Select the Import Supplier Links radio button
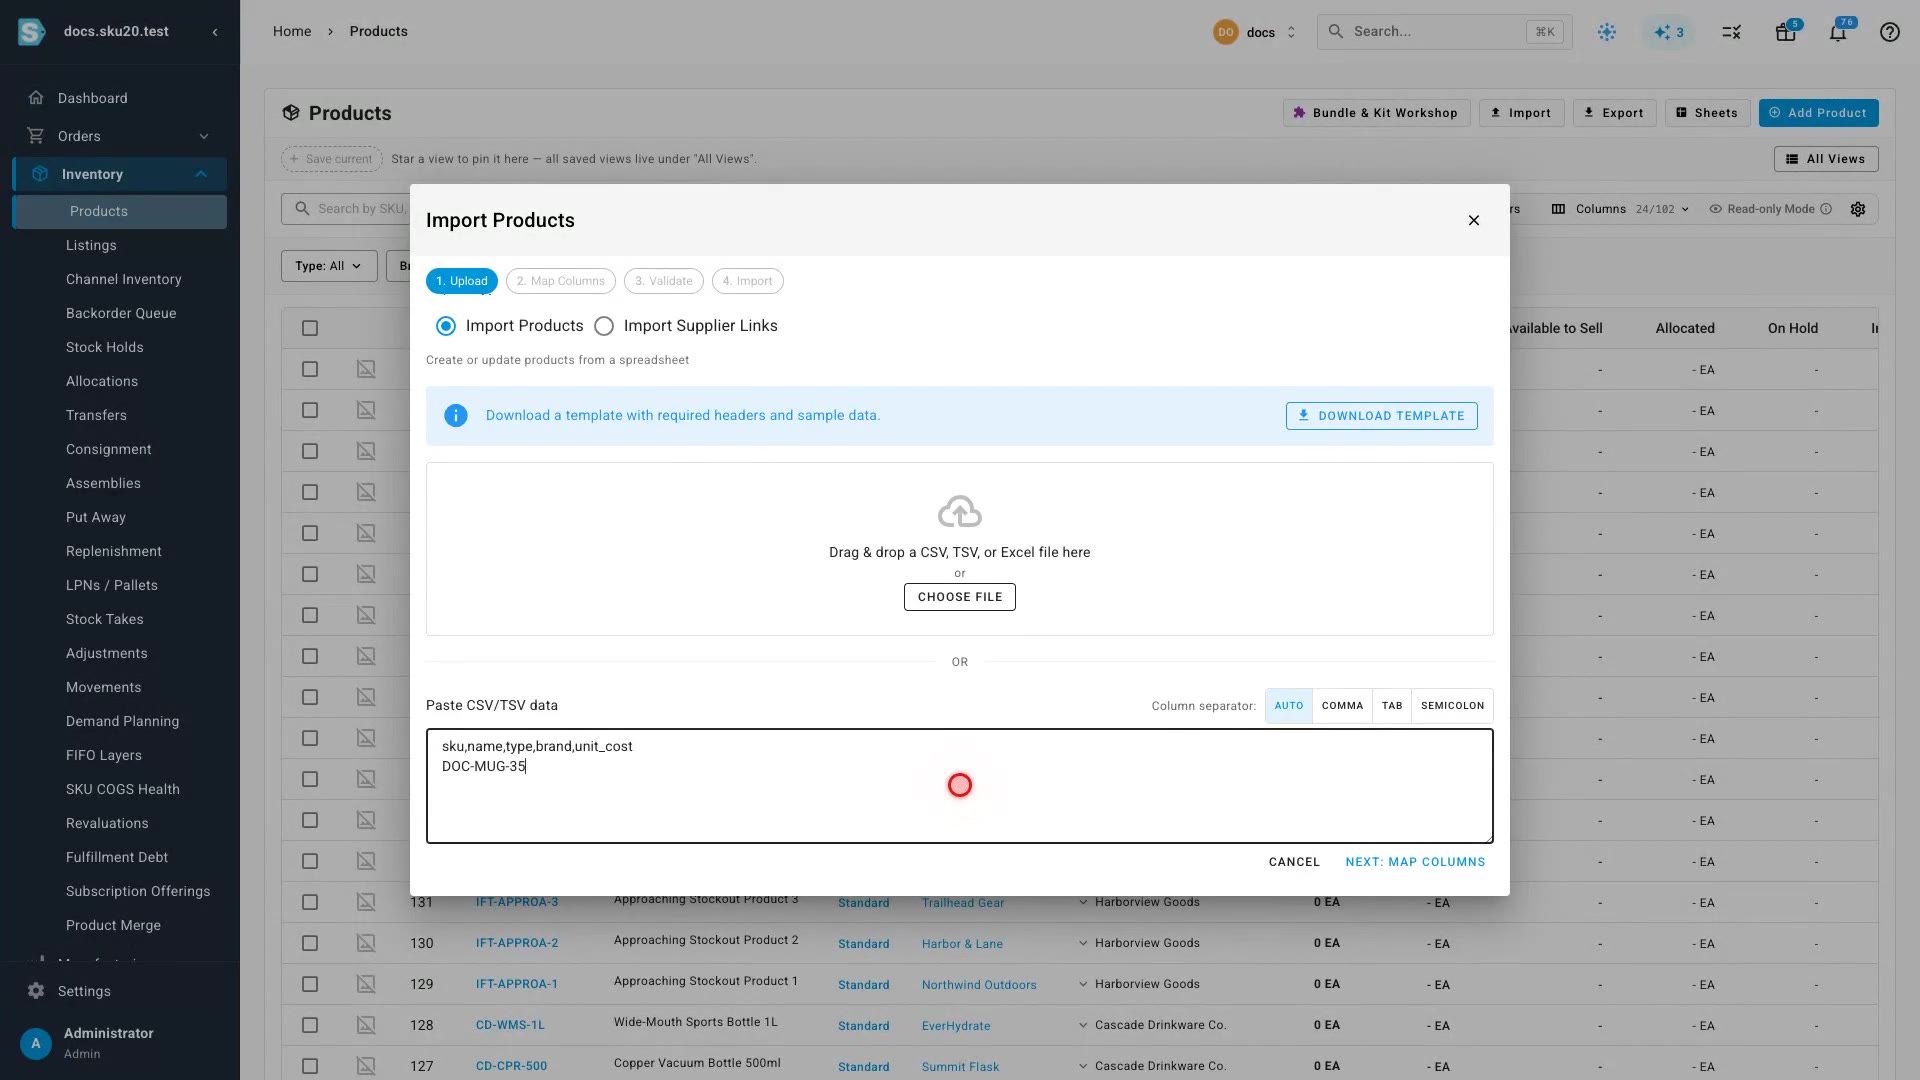This screenshot has width=1920, height=1080. (604, 326)
